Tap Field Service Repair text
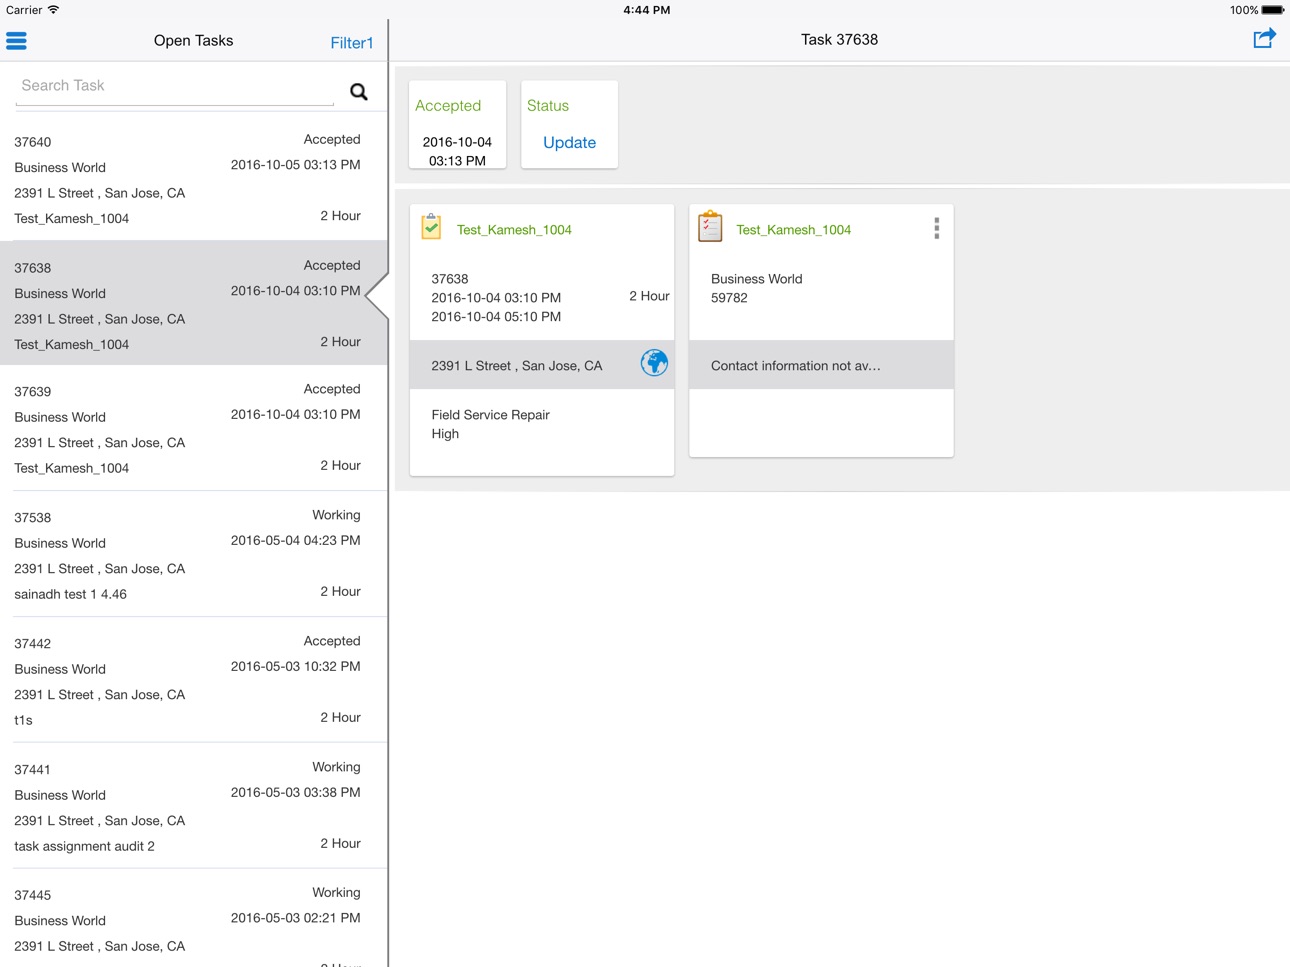 pos(490,415)
